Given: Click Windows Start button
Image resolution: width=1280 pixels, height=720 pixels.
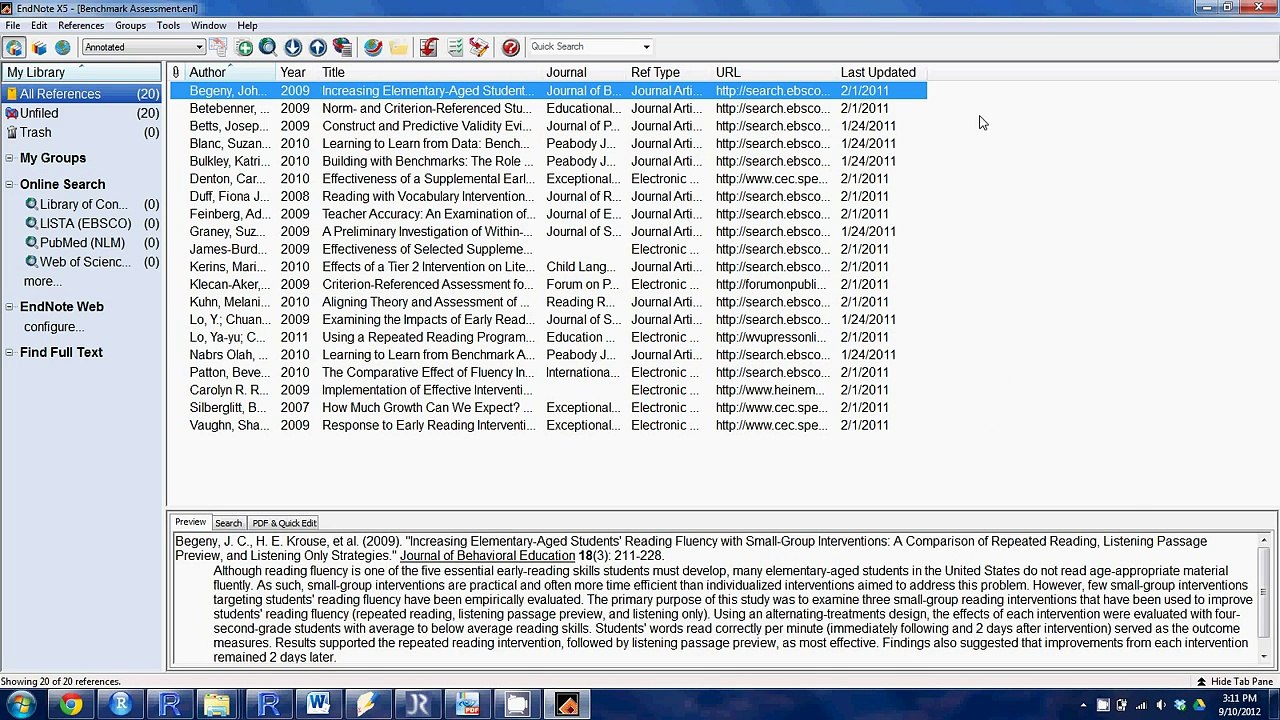Looking at the screenshot, I should pos(20,705).
